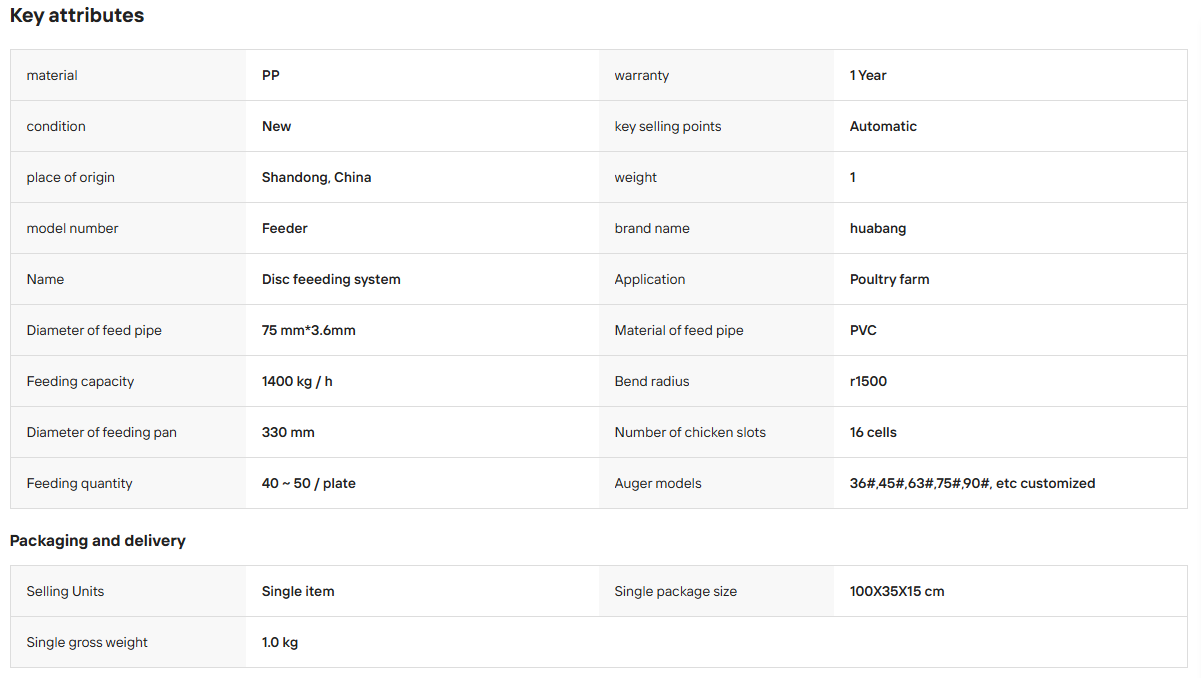Select the Disc feeeding system name
The width and height of the screenshot is (1201, 678).
point(331,279)
